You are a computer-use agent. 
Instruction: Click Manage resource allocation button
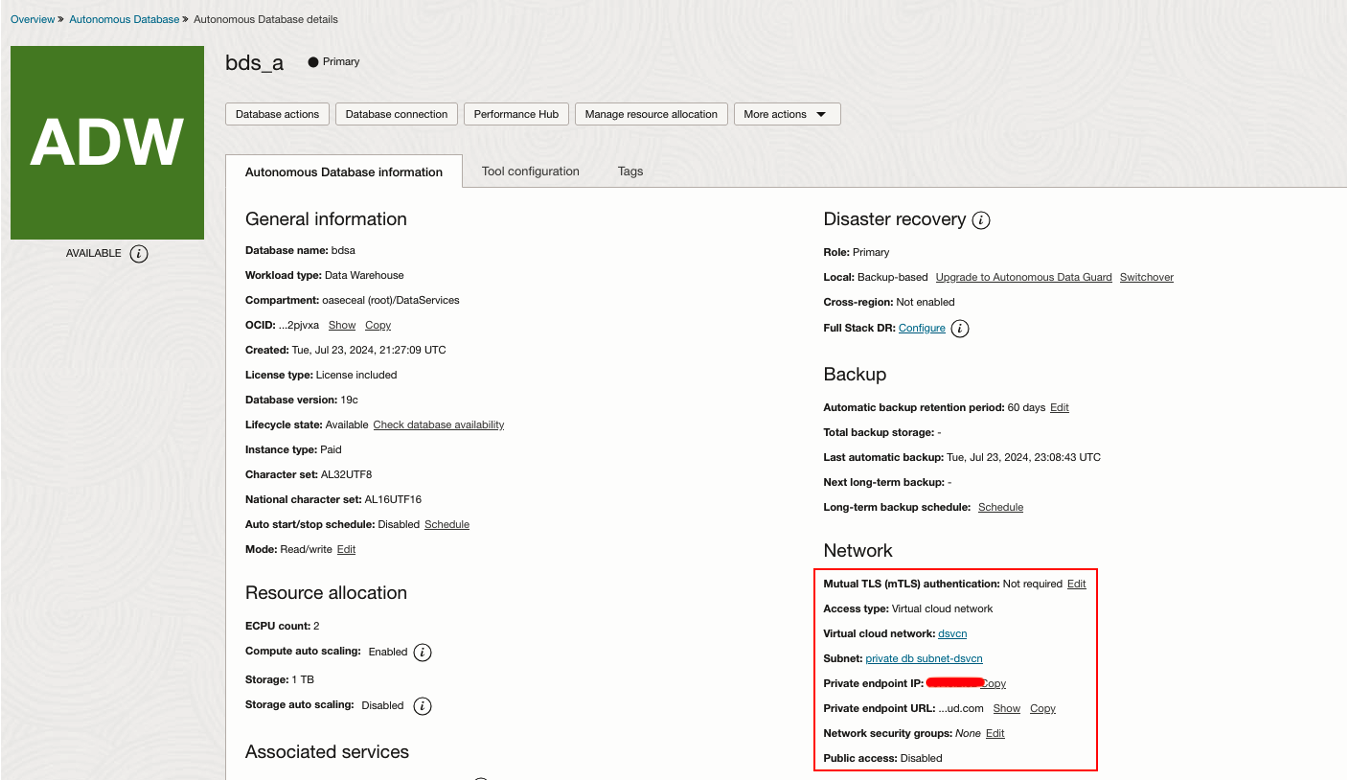pos(651,114)
